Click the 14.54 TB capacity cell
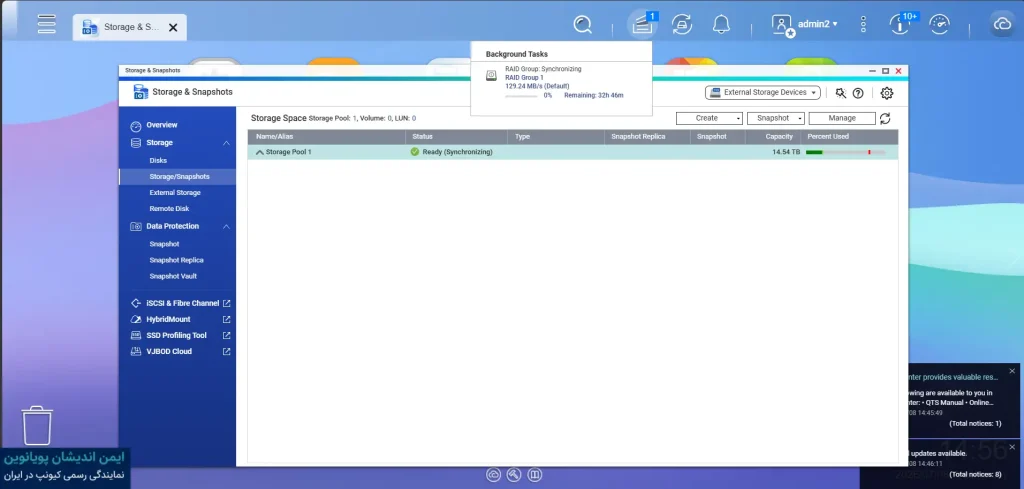The image size is (1024, 489). click(786, 152)
